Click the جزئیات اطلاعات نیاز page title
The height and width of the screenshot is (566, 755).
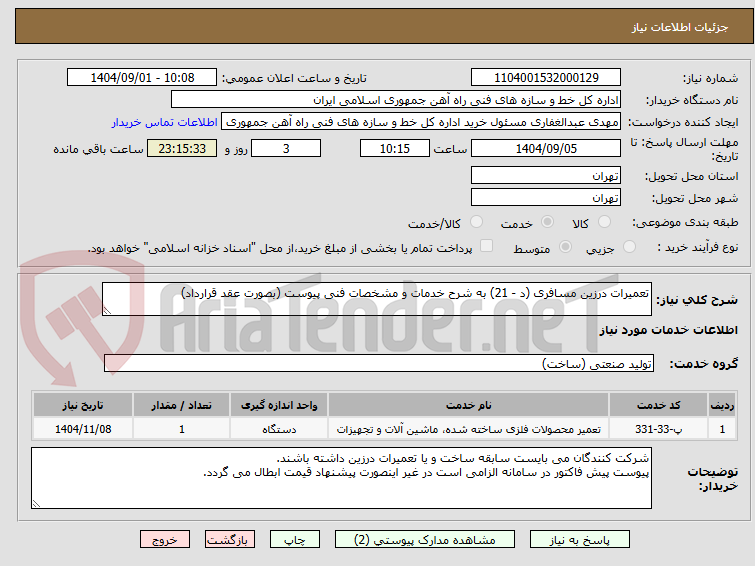click(680, 27)
